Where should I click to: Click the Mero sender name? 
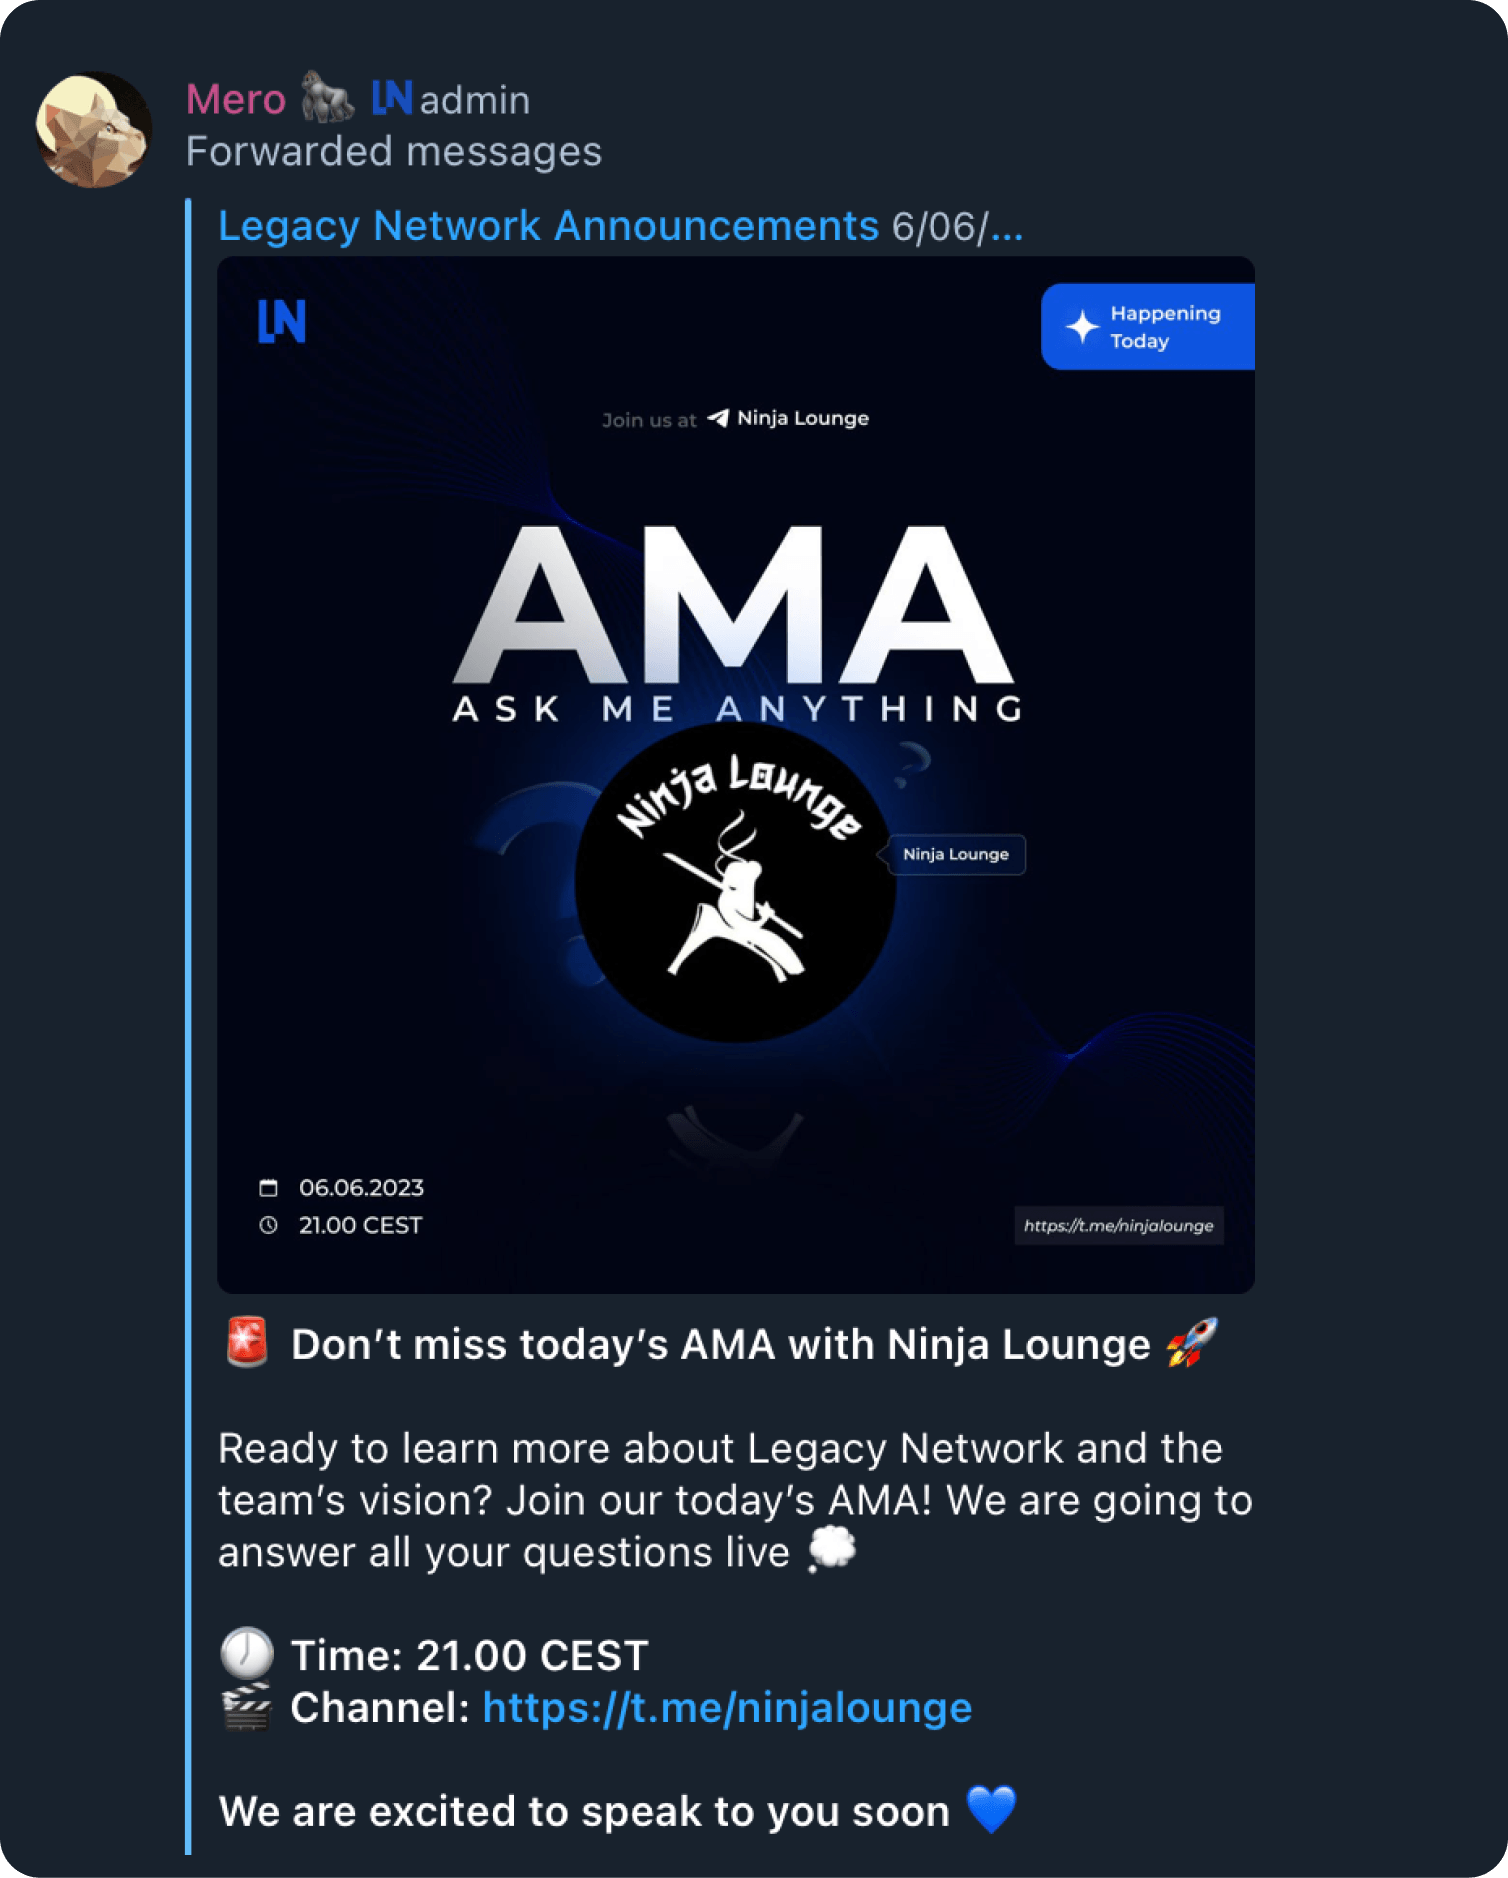pos(236,99)
